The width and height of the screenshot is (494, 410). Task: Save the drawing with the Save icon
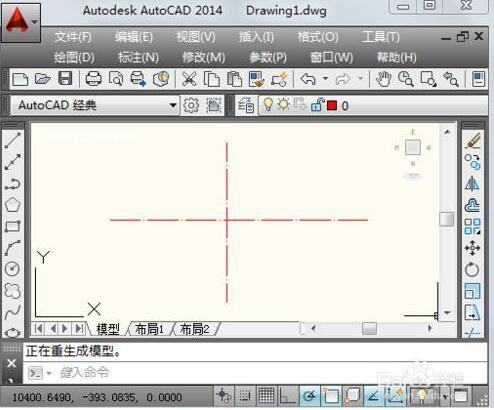click(65, 79)
